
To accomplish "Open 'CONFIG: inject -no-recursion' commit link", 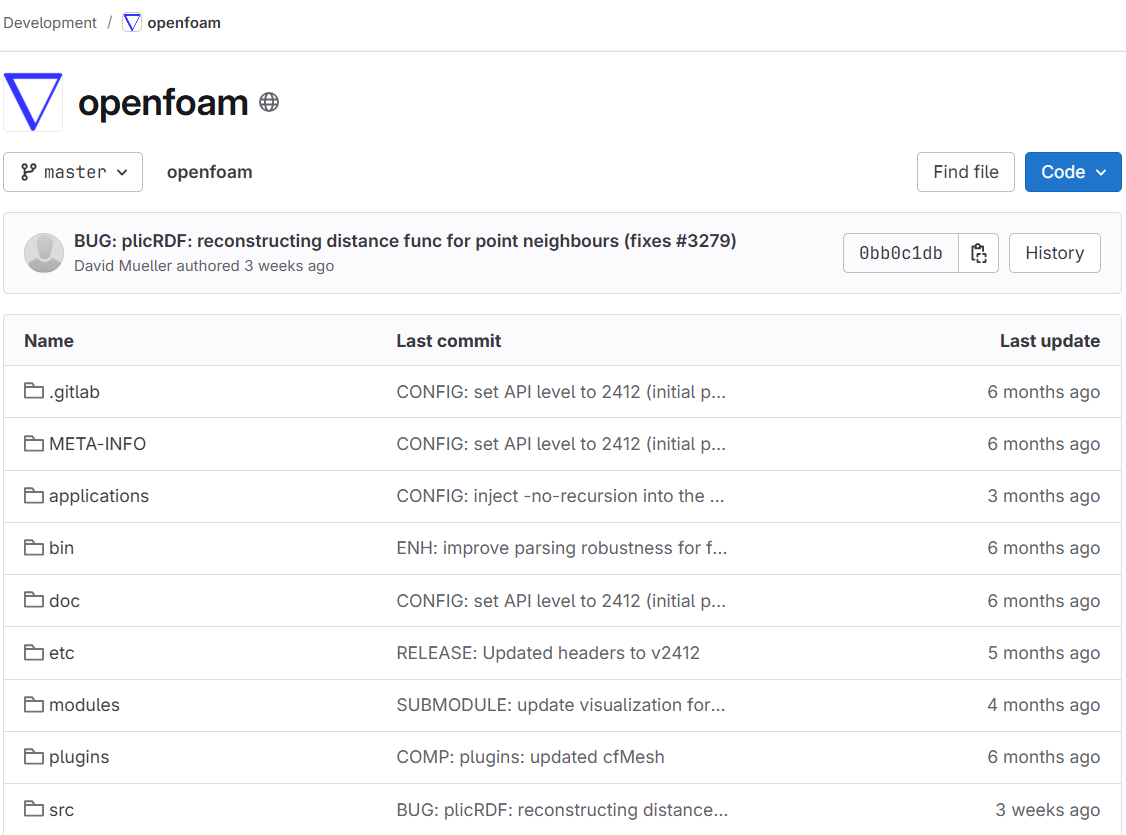I will (x=560, y=496).
